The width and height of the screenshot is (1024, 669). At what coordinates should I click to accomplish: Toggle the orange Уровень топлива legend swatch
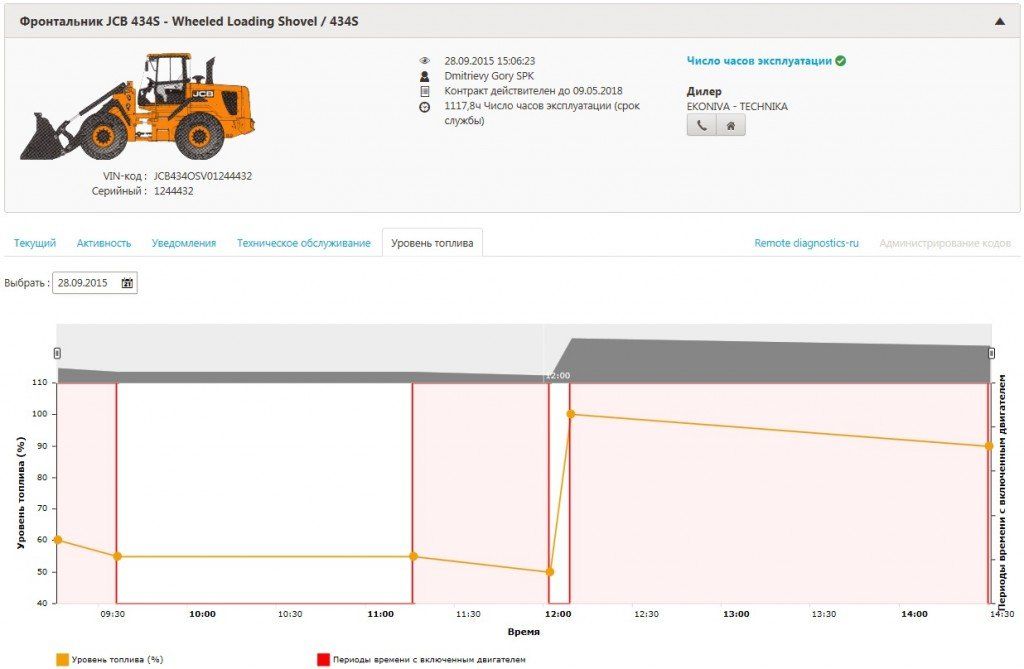point(63,659)
